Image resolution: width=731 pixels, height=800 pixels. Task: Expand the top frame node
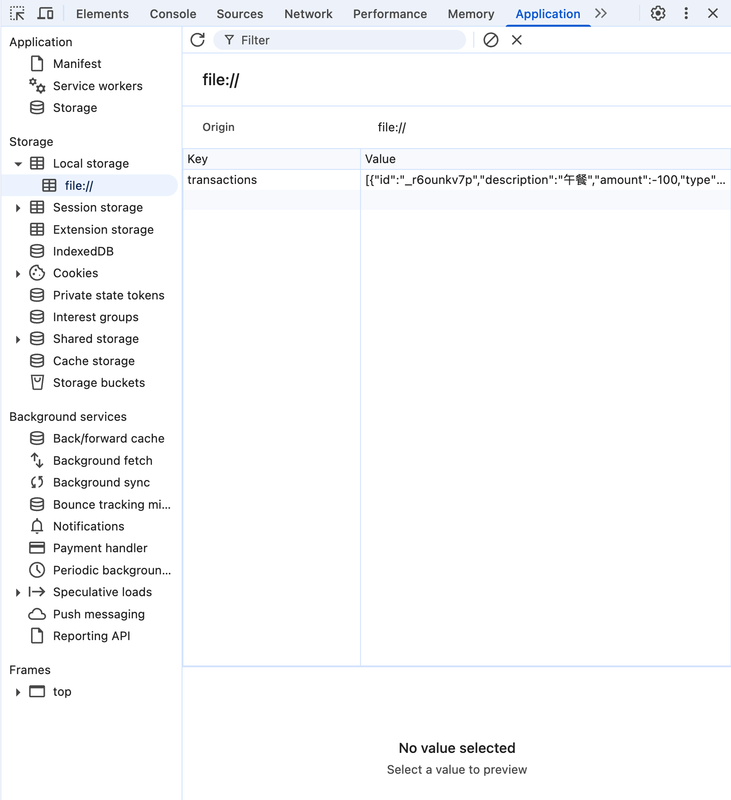click(18, 692)
